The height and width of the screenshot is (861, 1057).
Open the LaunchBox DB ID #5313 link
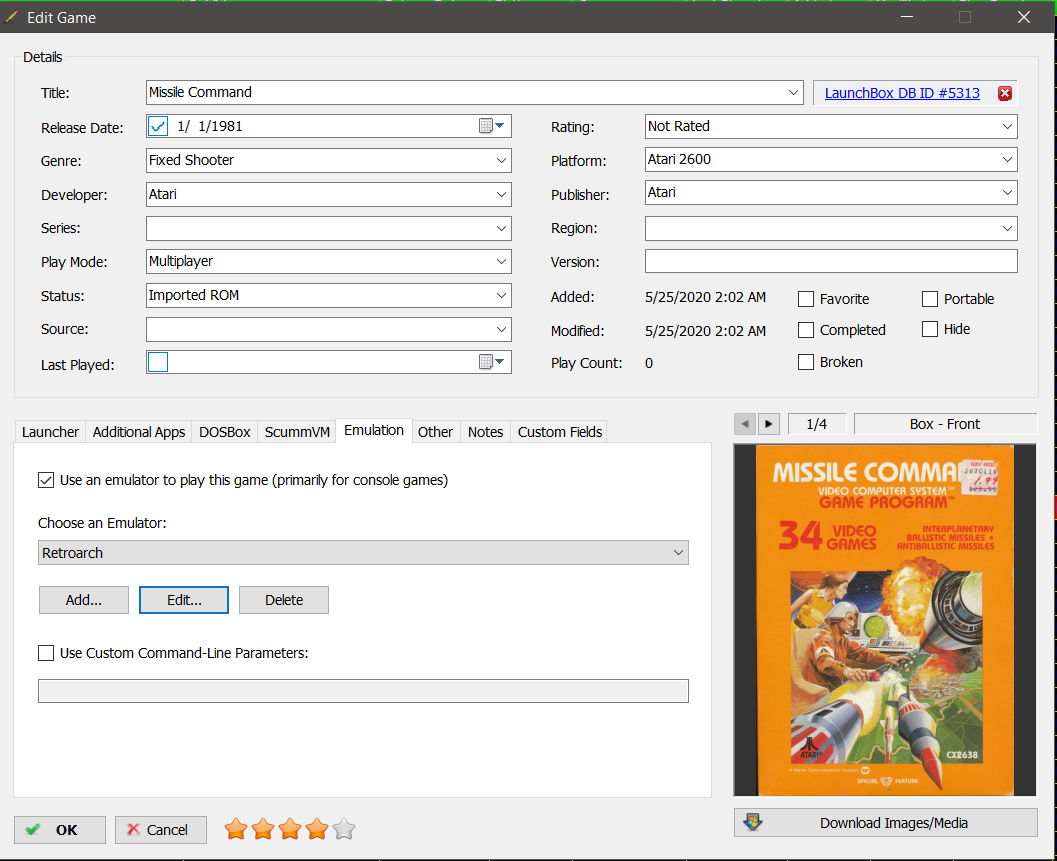coord(902,93)
